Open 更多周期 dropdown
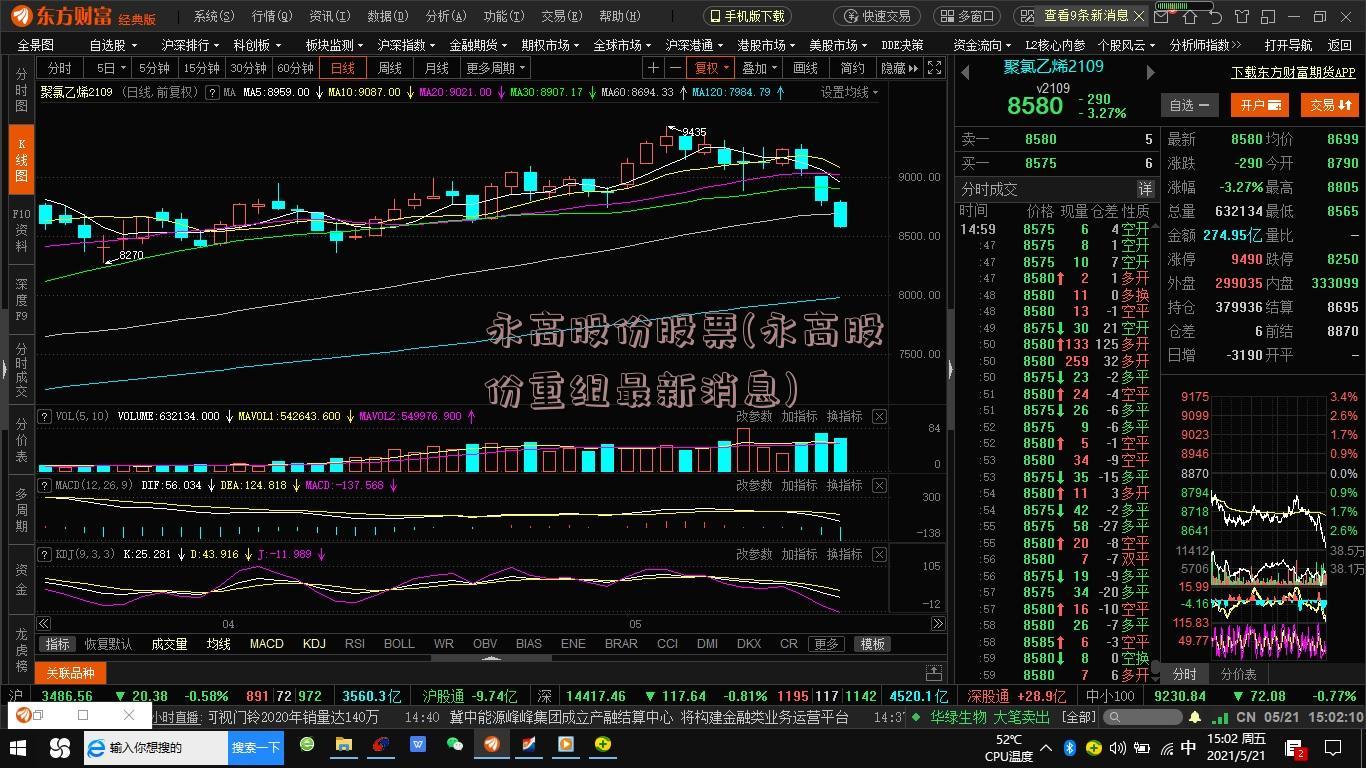This screenshot has width=1366, height=768. (495, 68)
